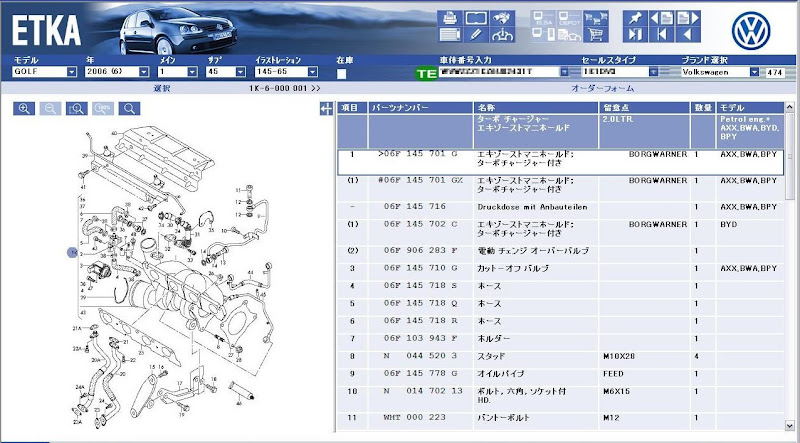The image size is (800, 443).
Task: Select part 06F 145 701 GX row
Action: tap(560, 189)
